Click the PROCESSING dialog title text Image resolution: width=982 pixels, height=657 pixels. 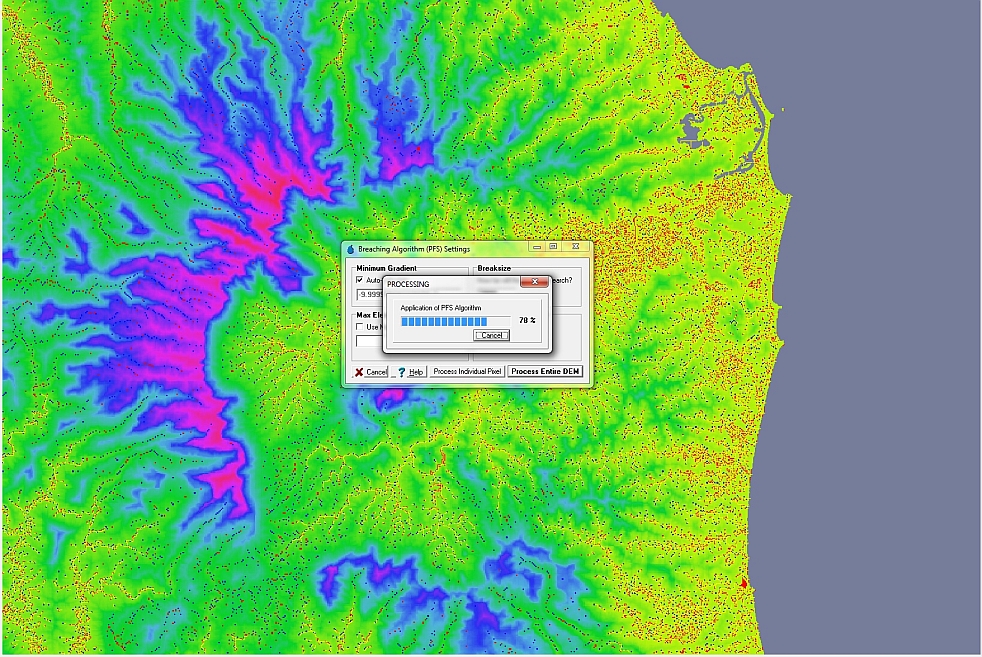(x=408, y=284)
